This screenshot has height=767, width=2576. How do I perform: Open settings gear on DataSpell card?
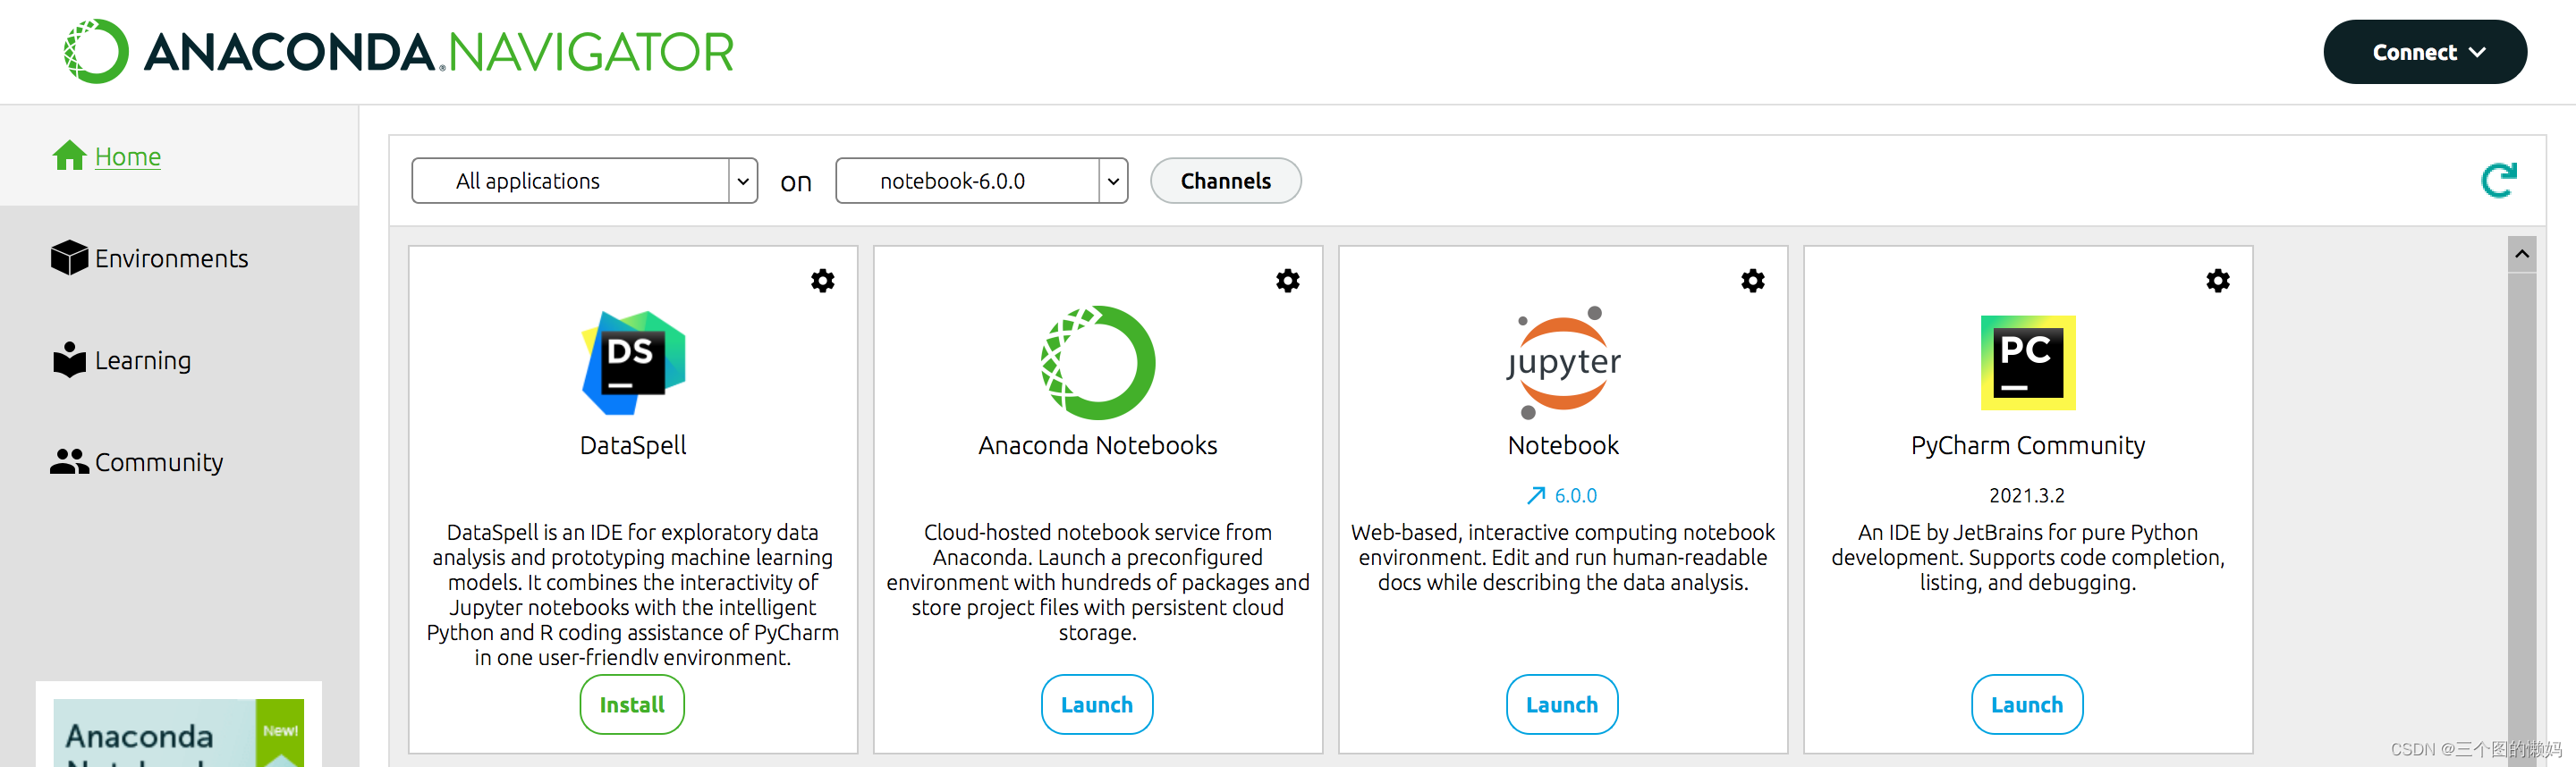coord(822,281)
